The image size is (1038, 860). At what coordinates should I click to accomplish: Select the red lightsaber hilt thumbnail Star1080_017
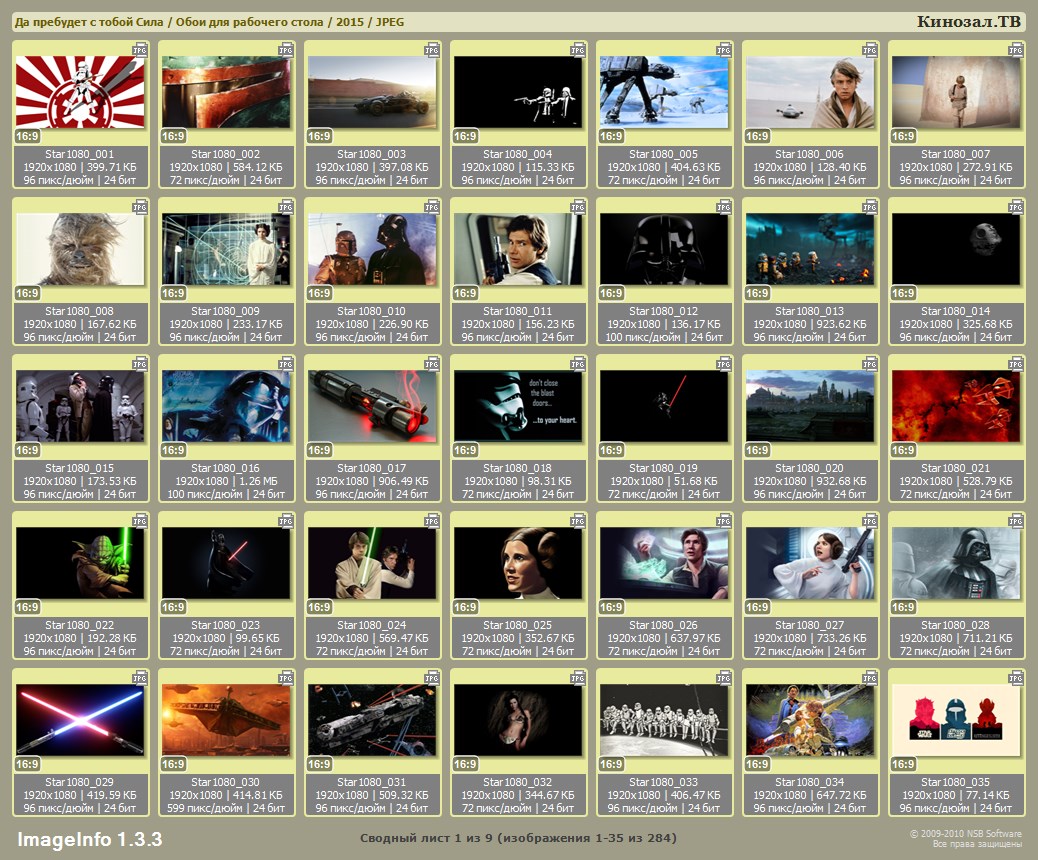point(372,405)
